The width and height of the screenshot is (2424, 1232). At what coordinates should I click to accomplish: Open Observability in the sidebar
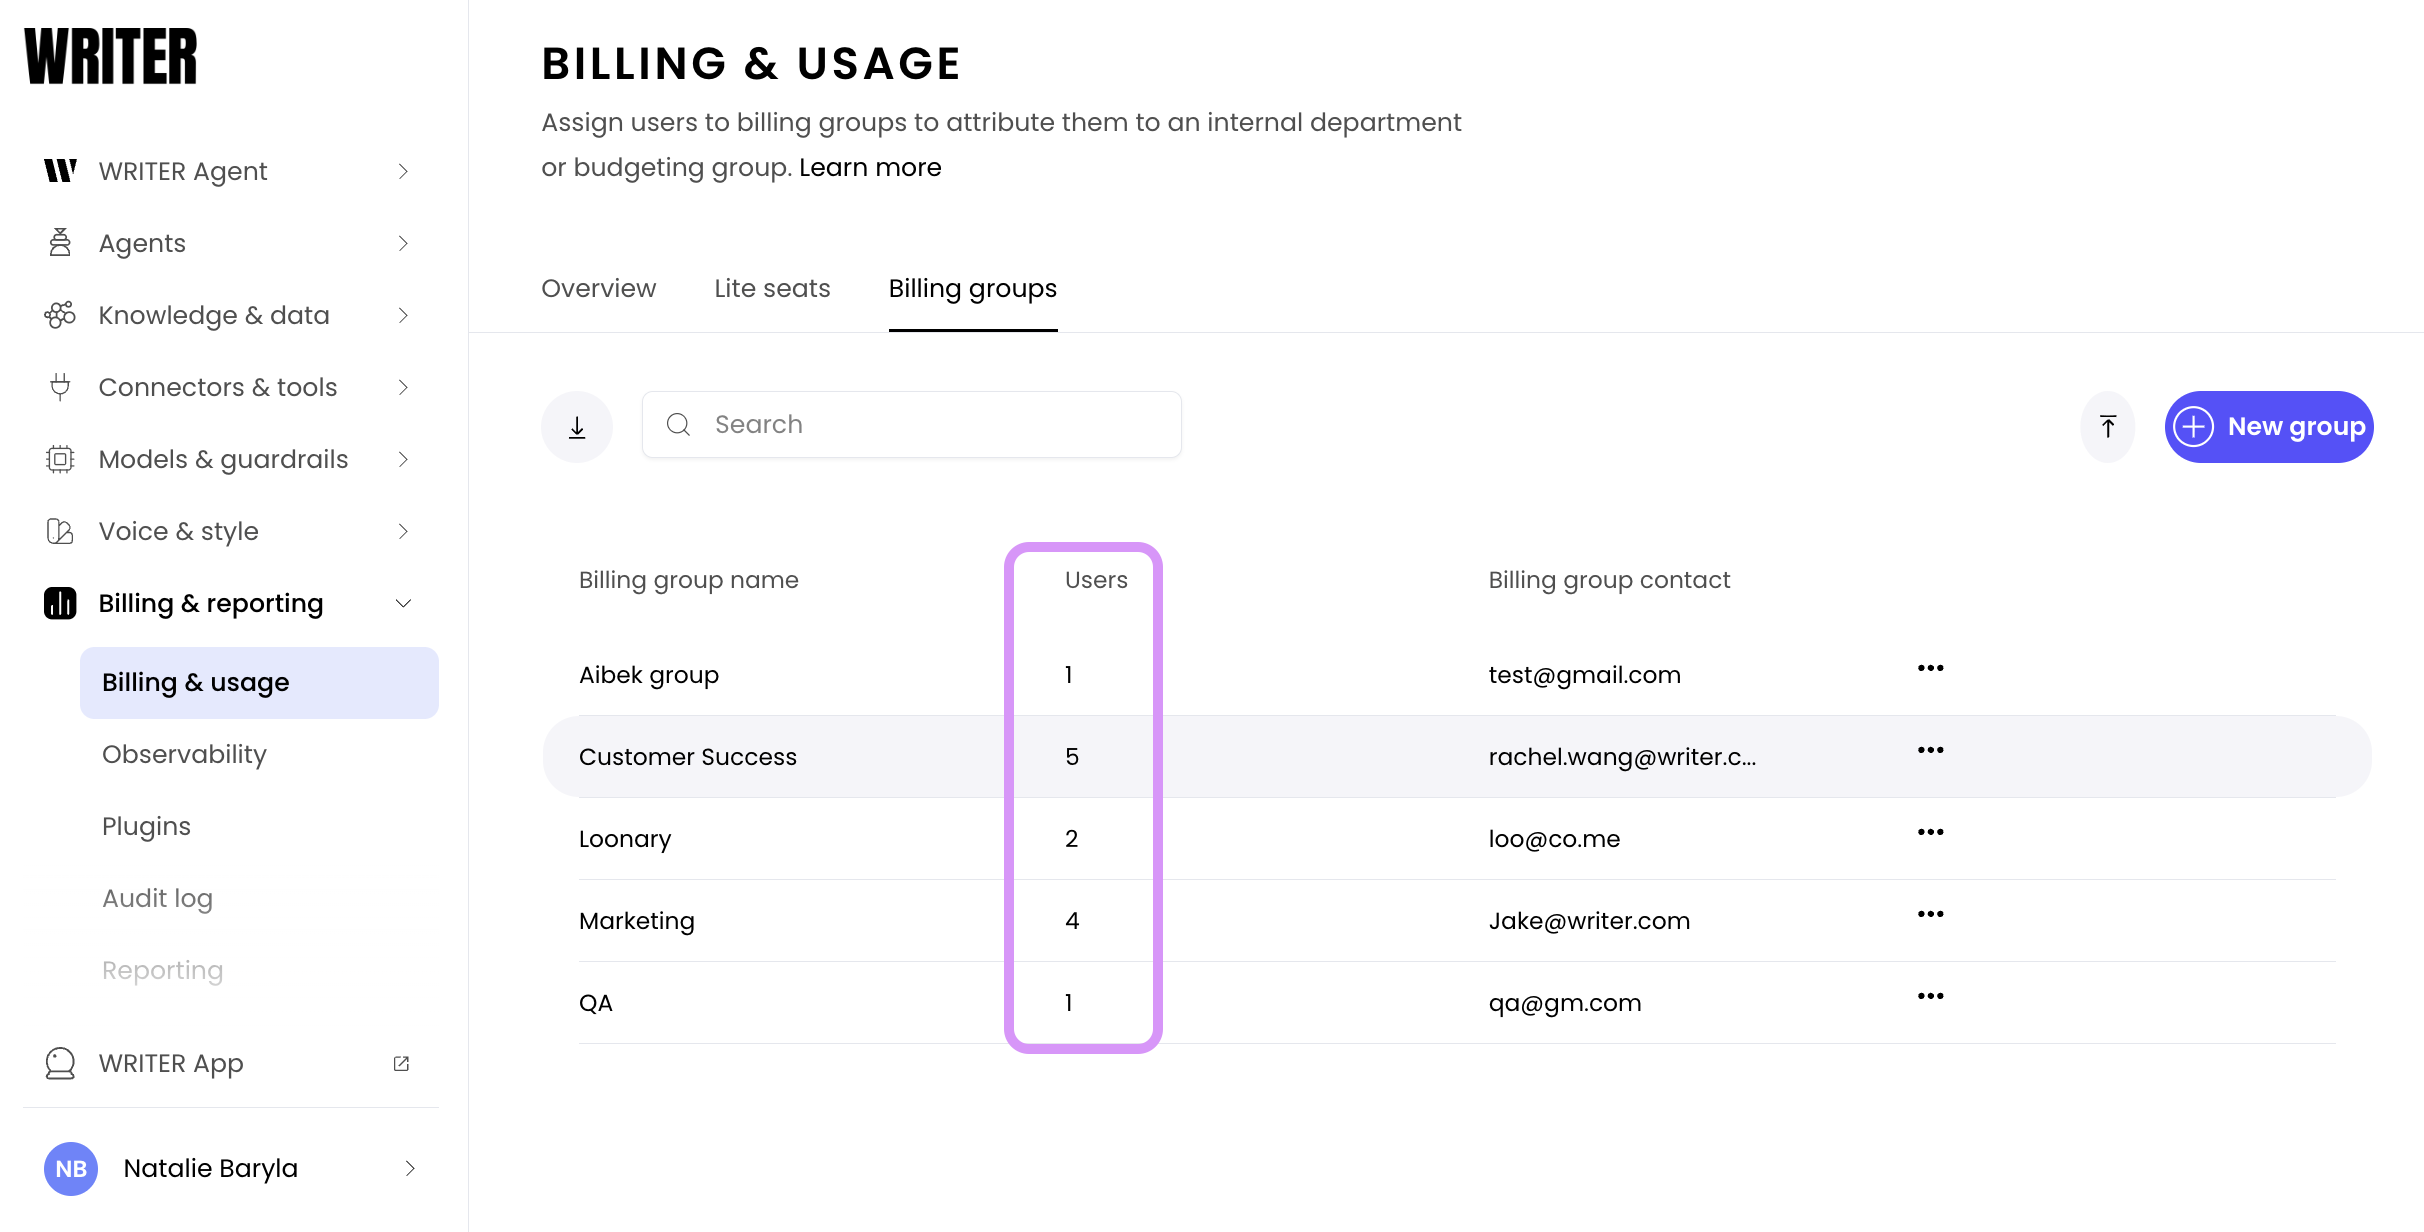tap(184, 754)
